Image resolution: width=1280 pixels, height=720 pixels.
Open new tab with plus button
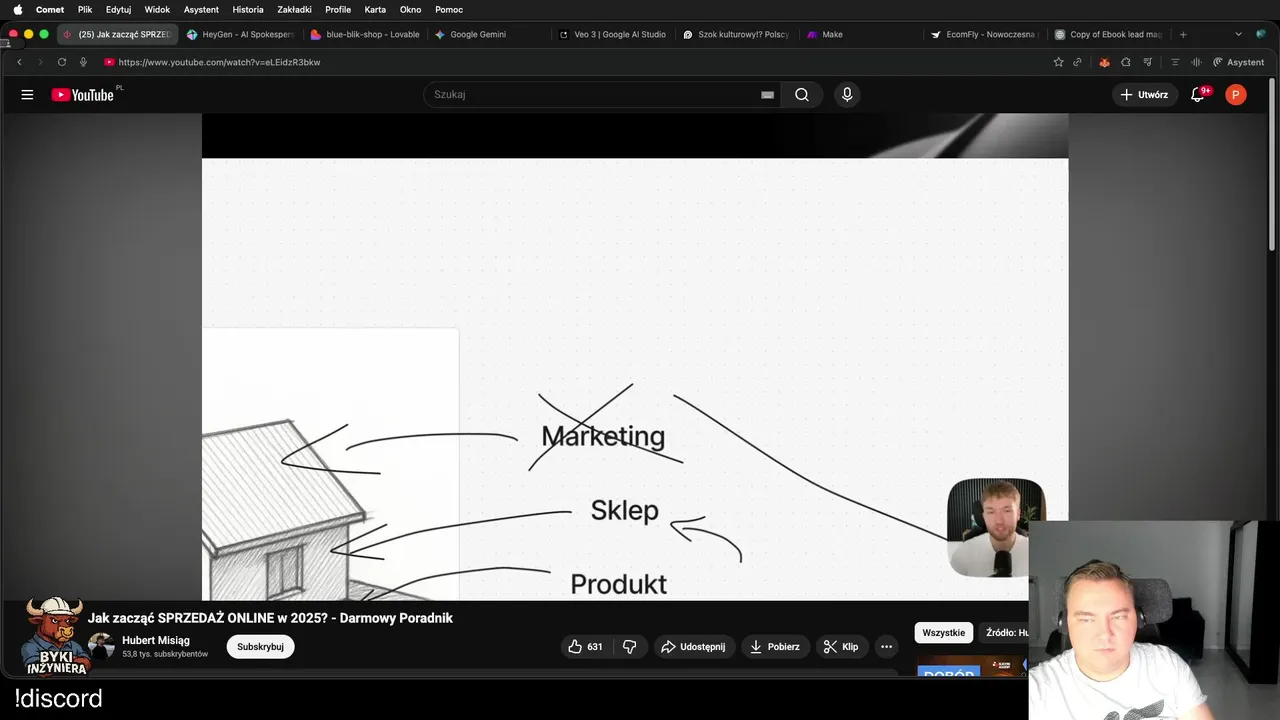1183,34
